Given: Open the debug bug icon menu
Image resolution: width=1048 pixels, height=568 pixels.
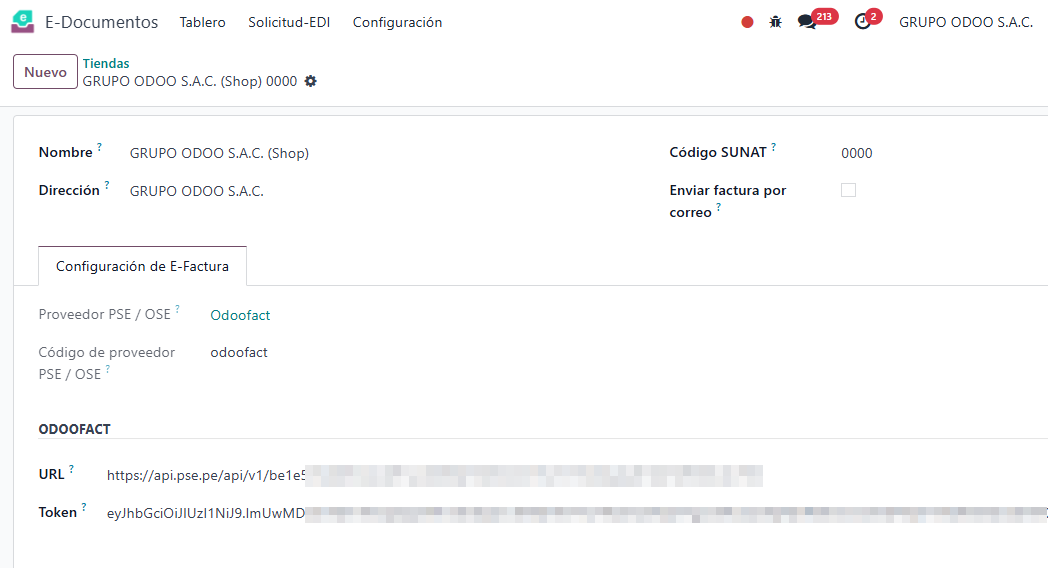Looking at the screenshot, I should tap(775, 22).
